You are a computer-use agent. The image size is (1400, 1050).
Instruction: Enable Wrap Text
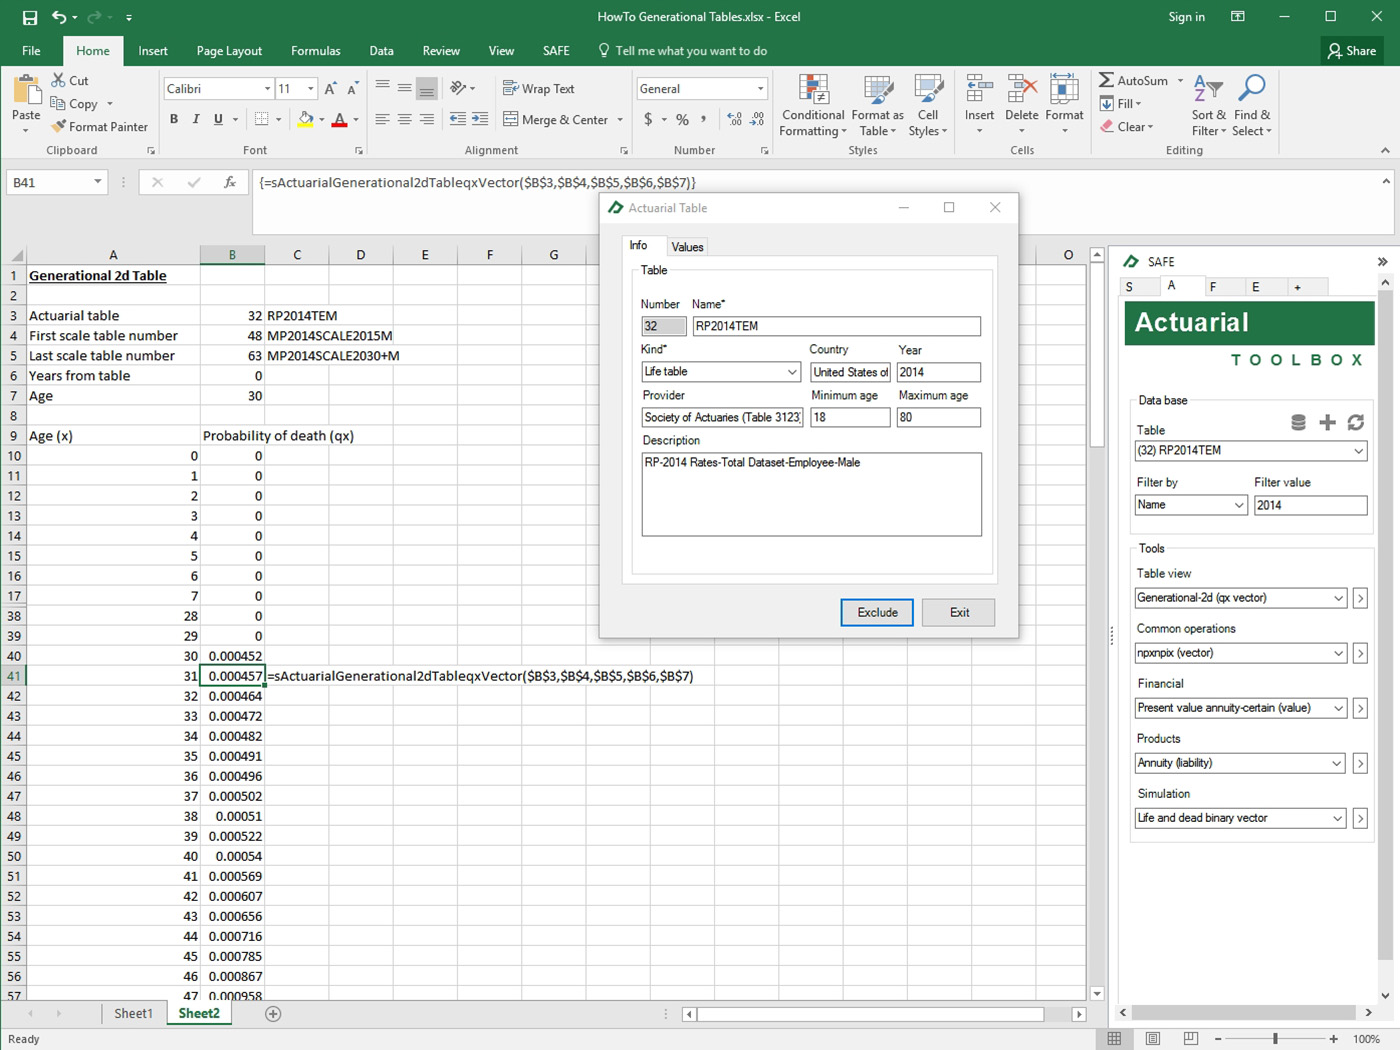pos(539,89)
